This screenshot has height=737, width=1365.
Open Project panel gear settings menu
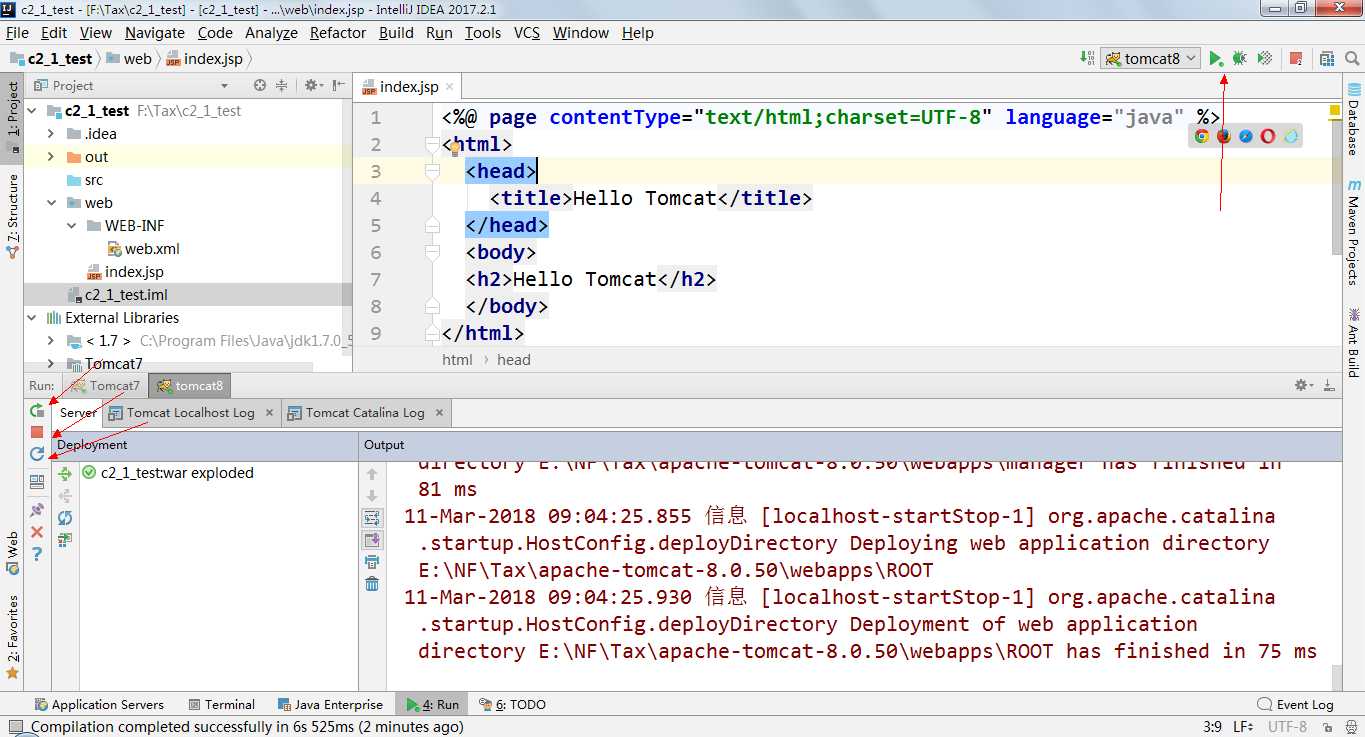(x=313, y=86)
